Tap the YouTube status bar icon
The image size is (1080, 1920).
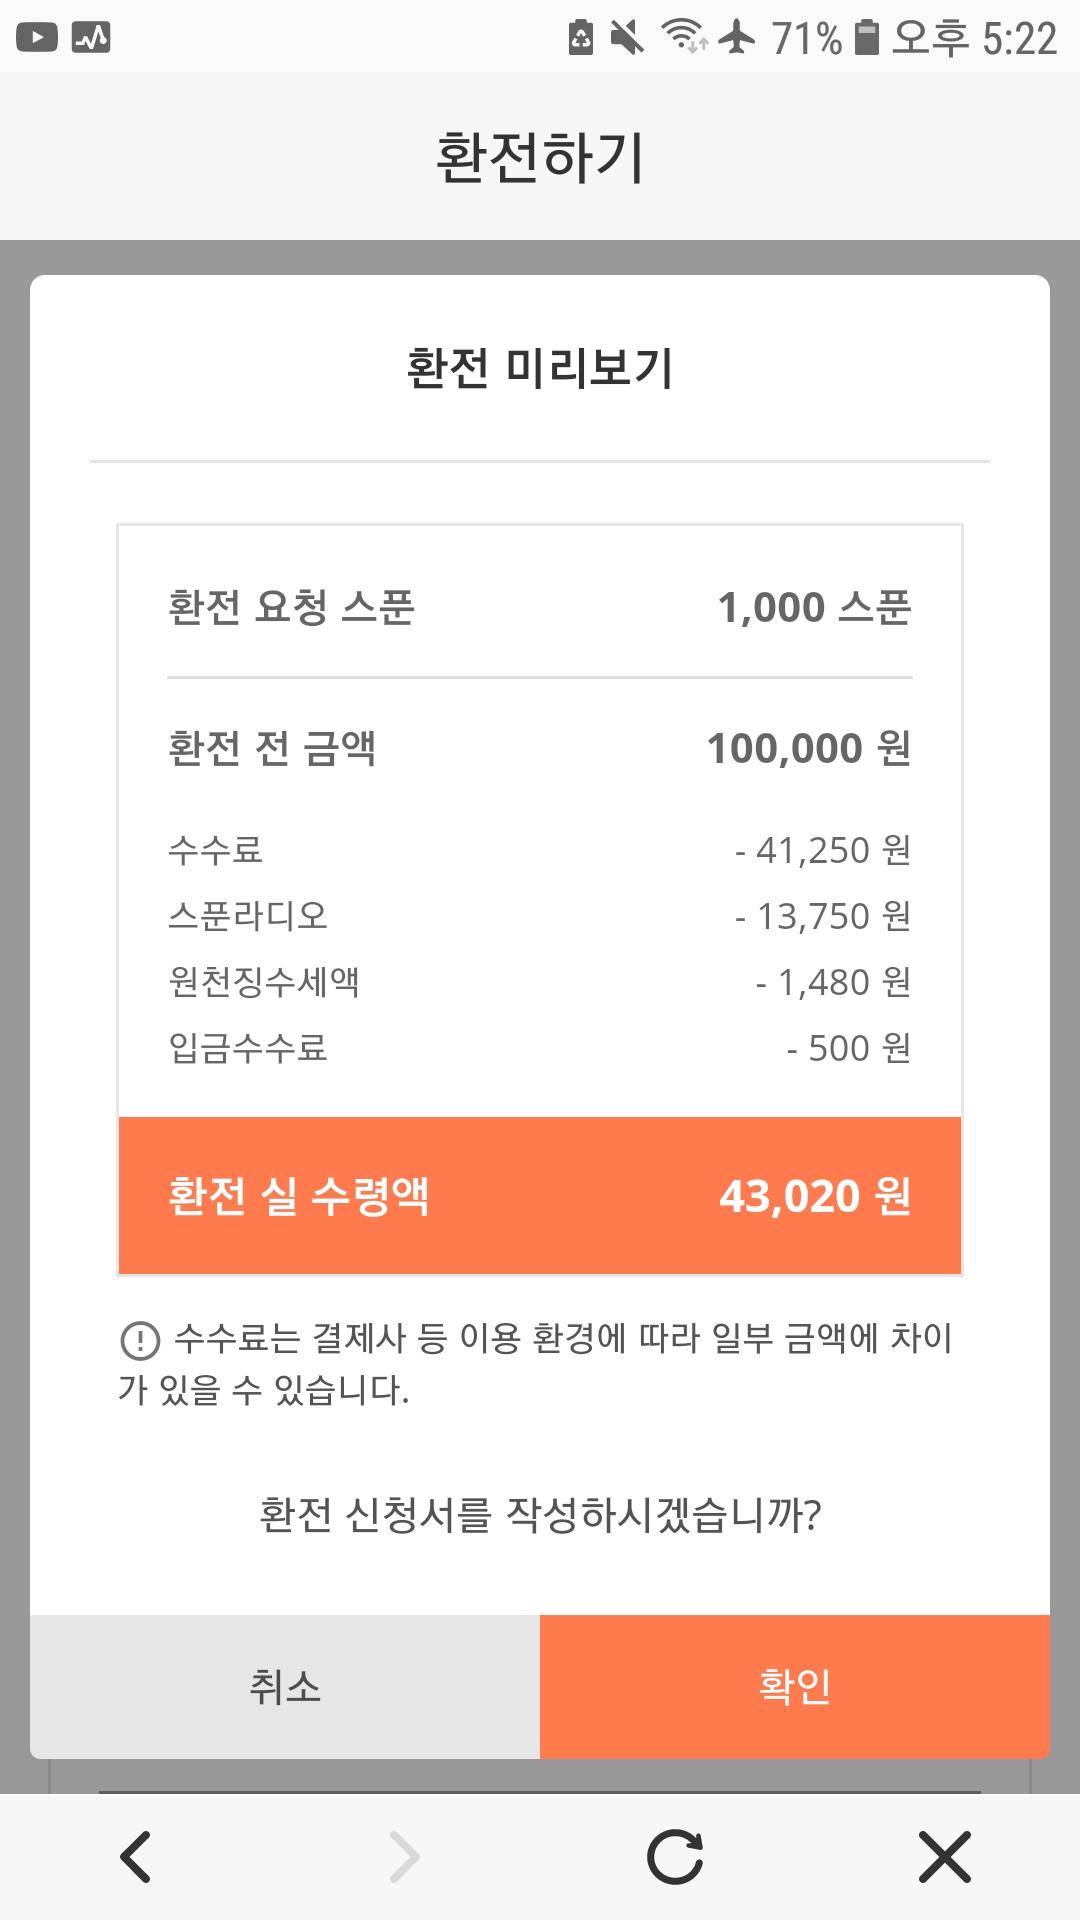coord(37,38)
